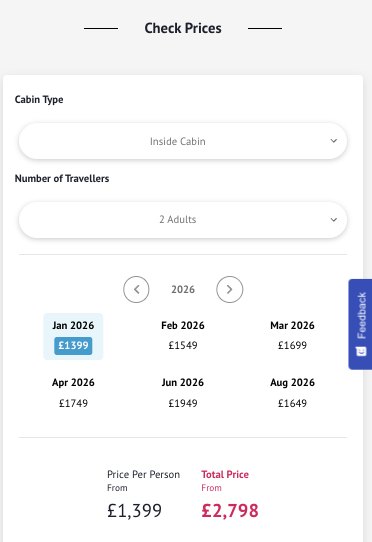Select the highlighted Jan 2026 month tile
This screenshot has width=372, height=542.
(73, 336)
